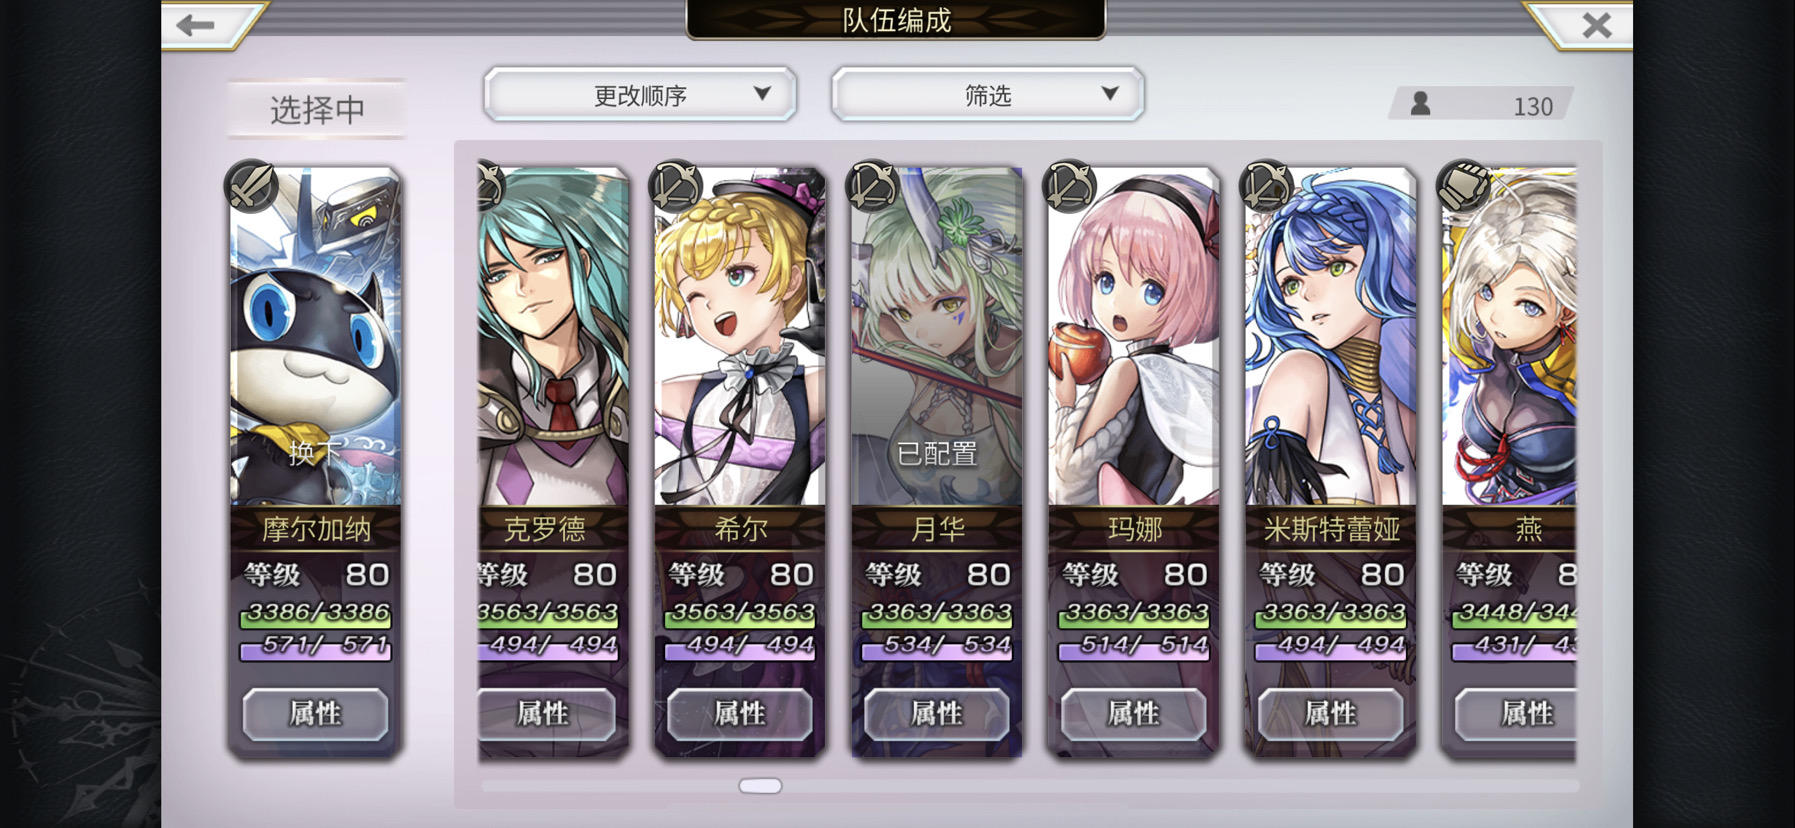
Task: Click the character count person icon
Action: pos(1420,104)
